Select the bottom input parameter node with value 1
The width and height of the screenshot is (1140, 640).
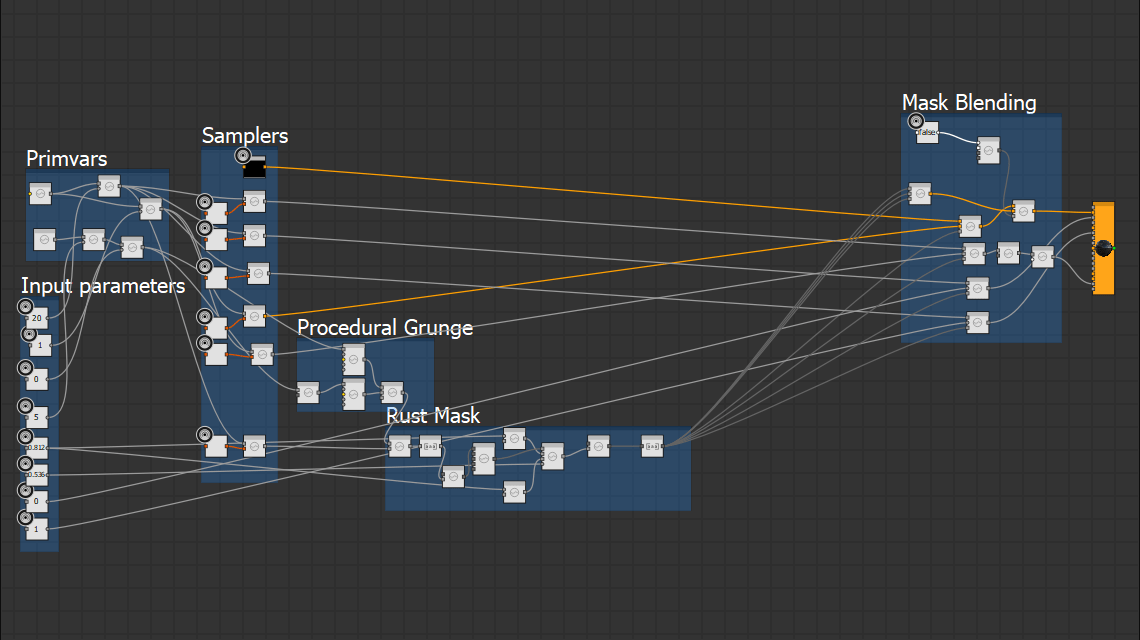[37, 528]
